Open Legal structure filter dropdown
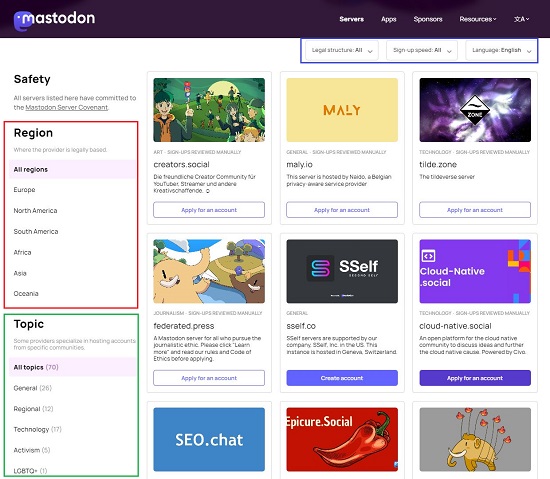 [342, 50]
